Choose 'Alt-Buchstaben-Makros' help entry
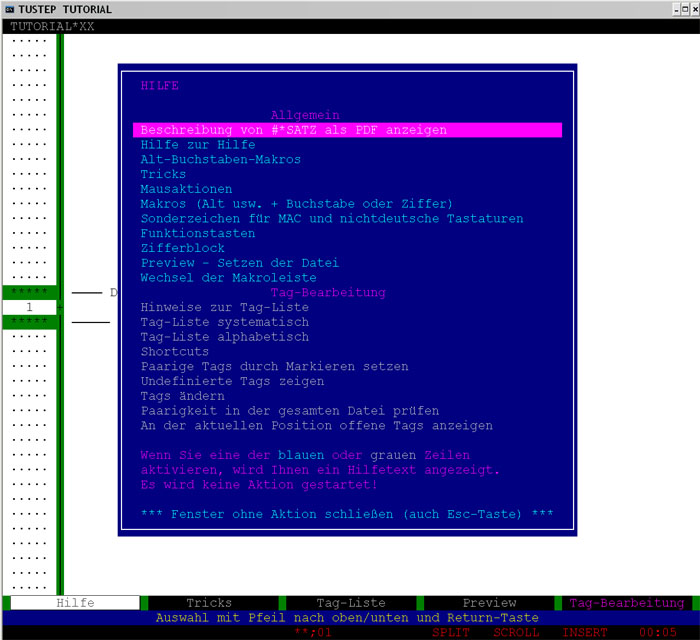700x640 pixels. tap(220, 159)
